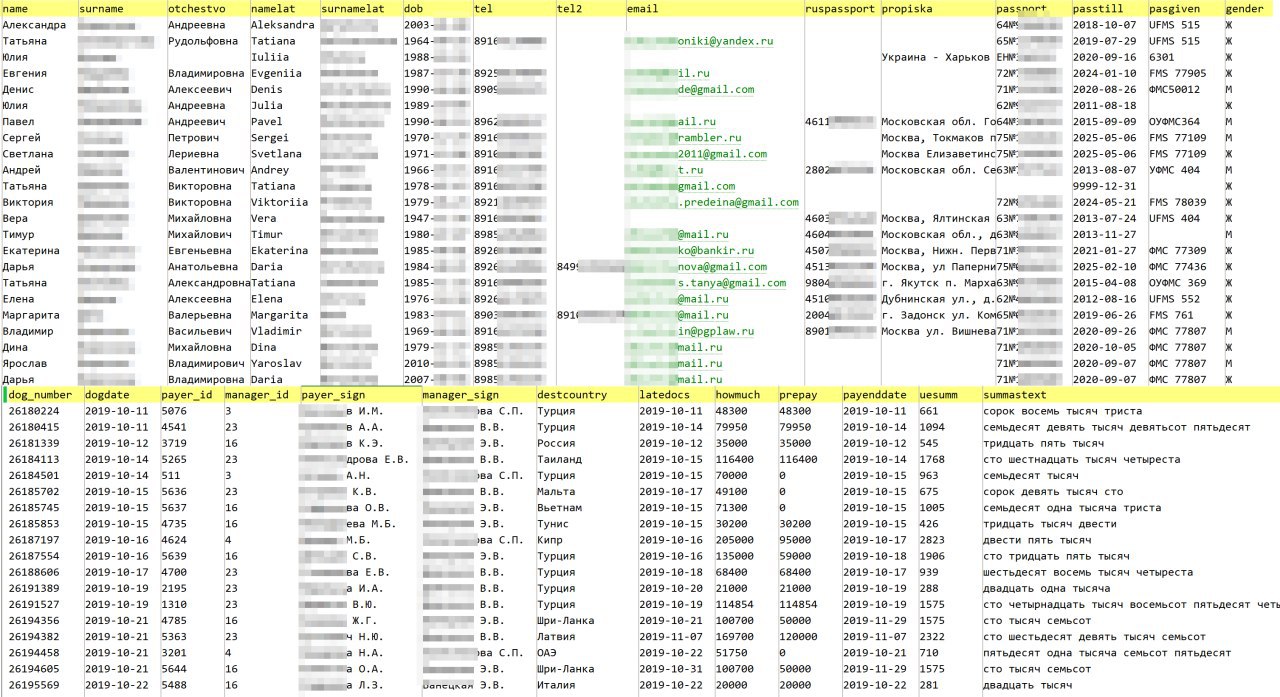Click the 'Мальта' destcountry cell
The image size is (1280, 697).
click(556, 492)
